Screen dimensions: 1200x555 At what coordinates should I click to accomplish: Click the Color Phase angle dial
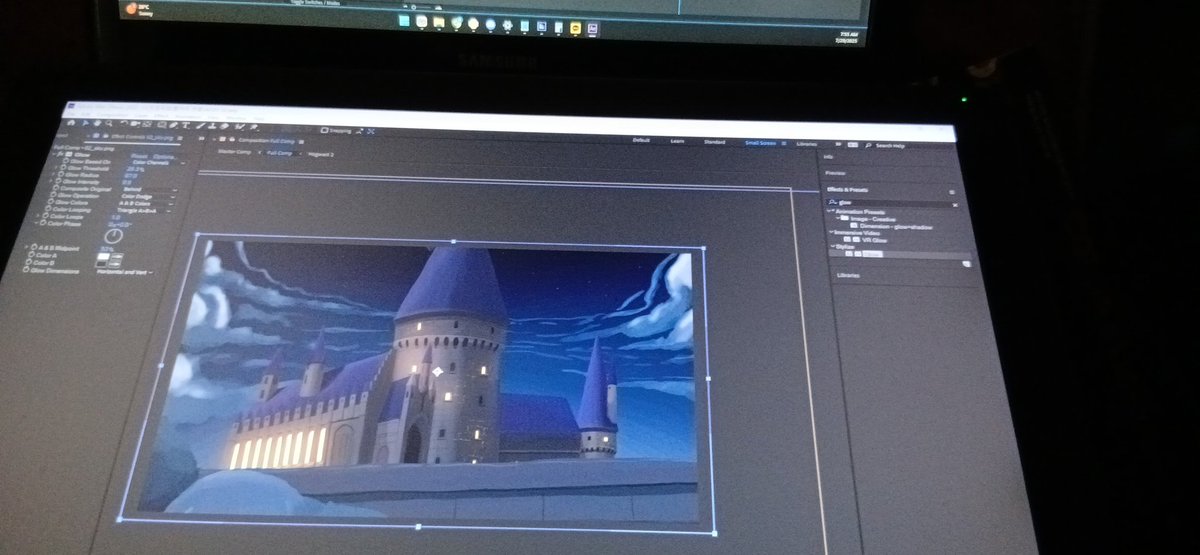pyautogui.click(x=113, y=236)
